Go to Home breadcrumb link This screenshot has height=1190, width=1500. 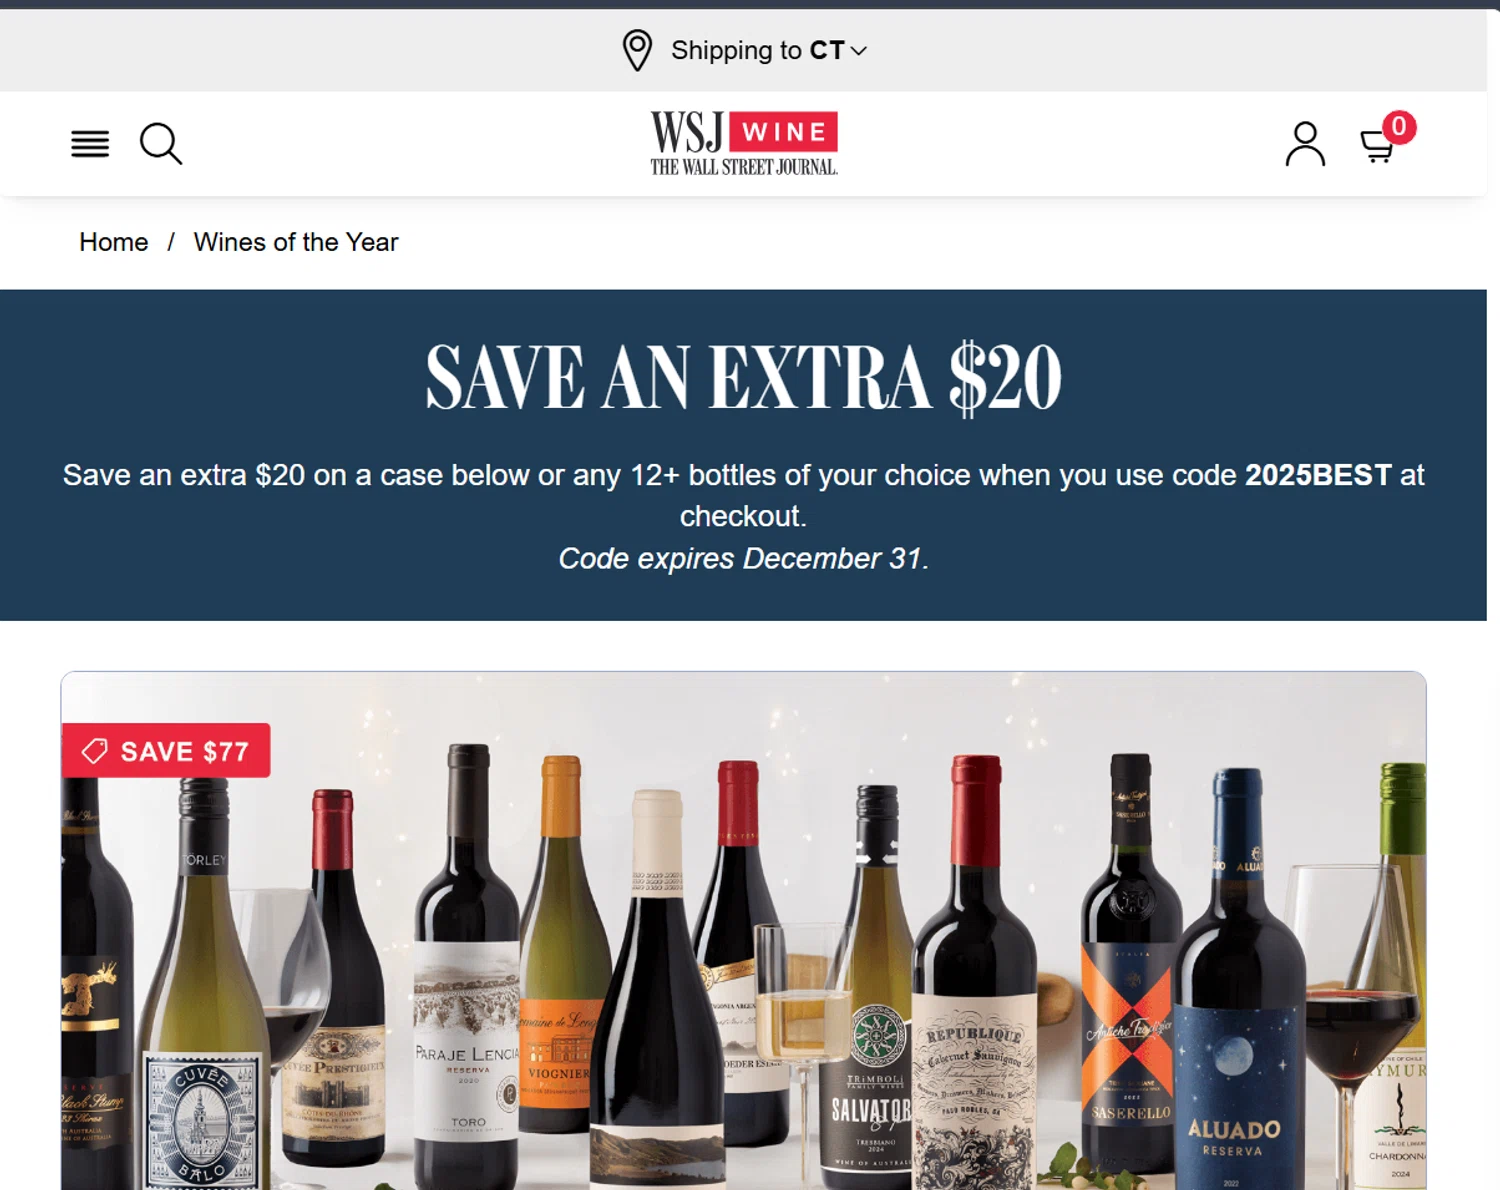click(x=114, y=242)
